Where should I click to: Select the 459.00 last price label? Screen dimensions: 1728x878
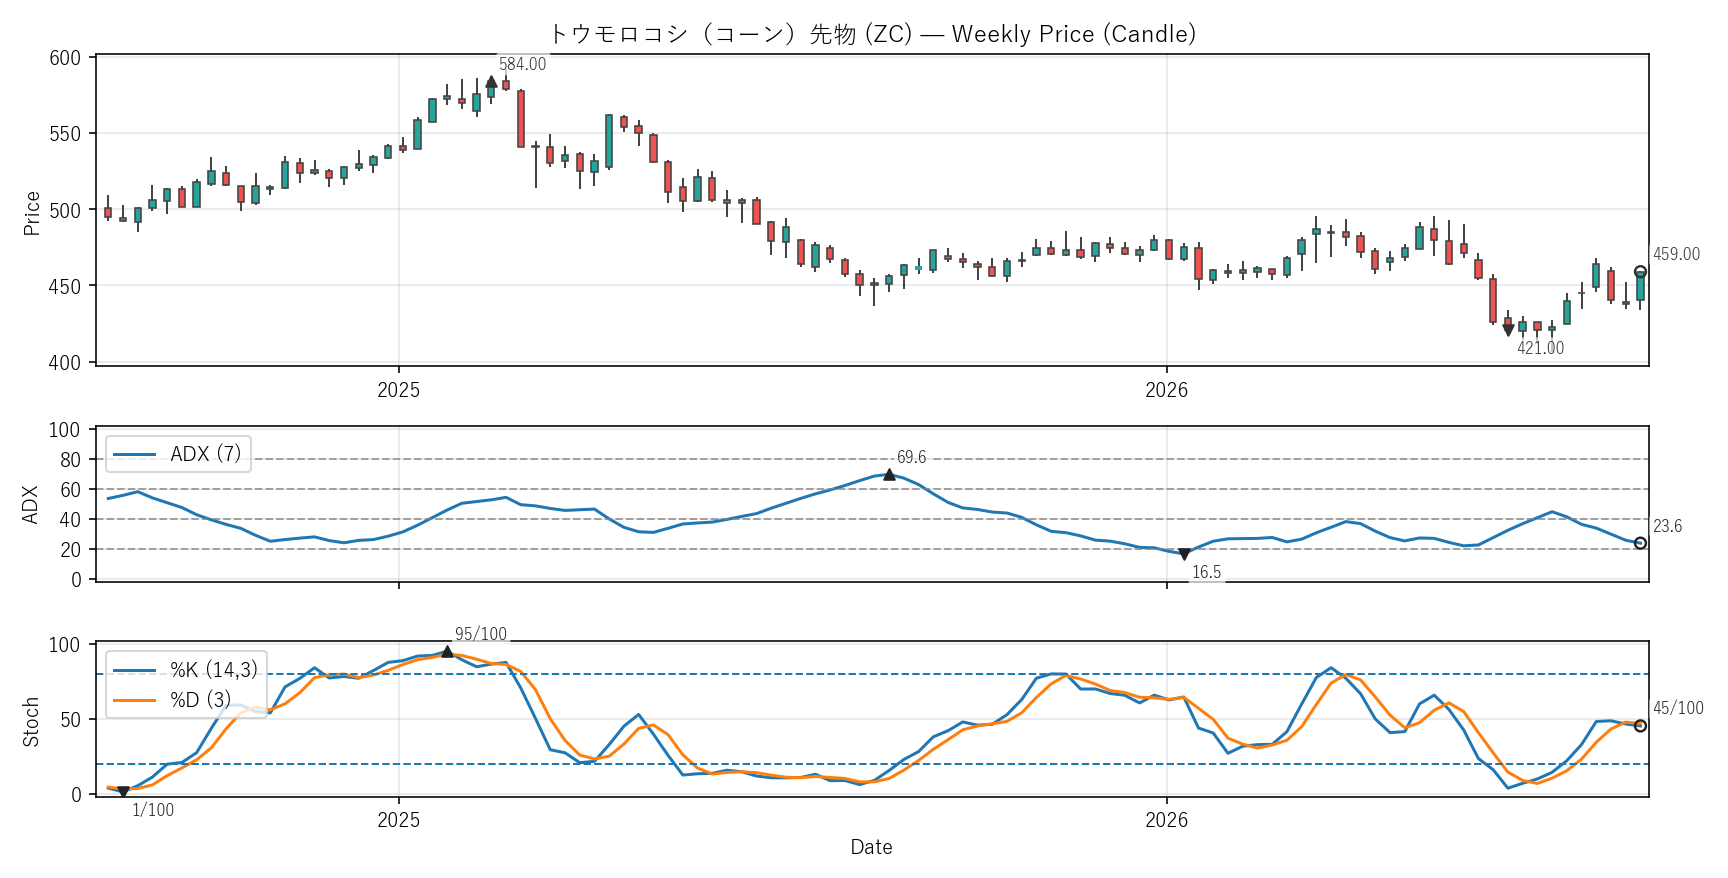(x=1676, y=254)
